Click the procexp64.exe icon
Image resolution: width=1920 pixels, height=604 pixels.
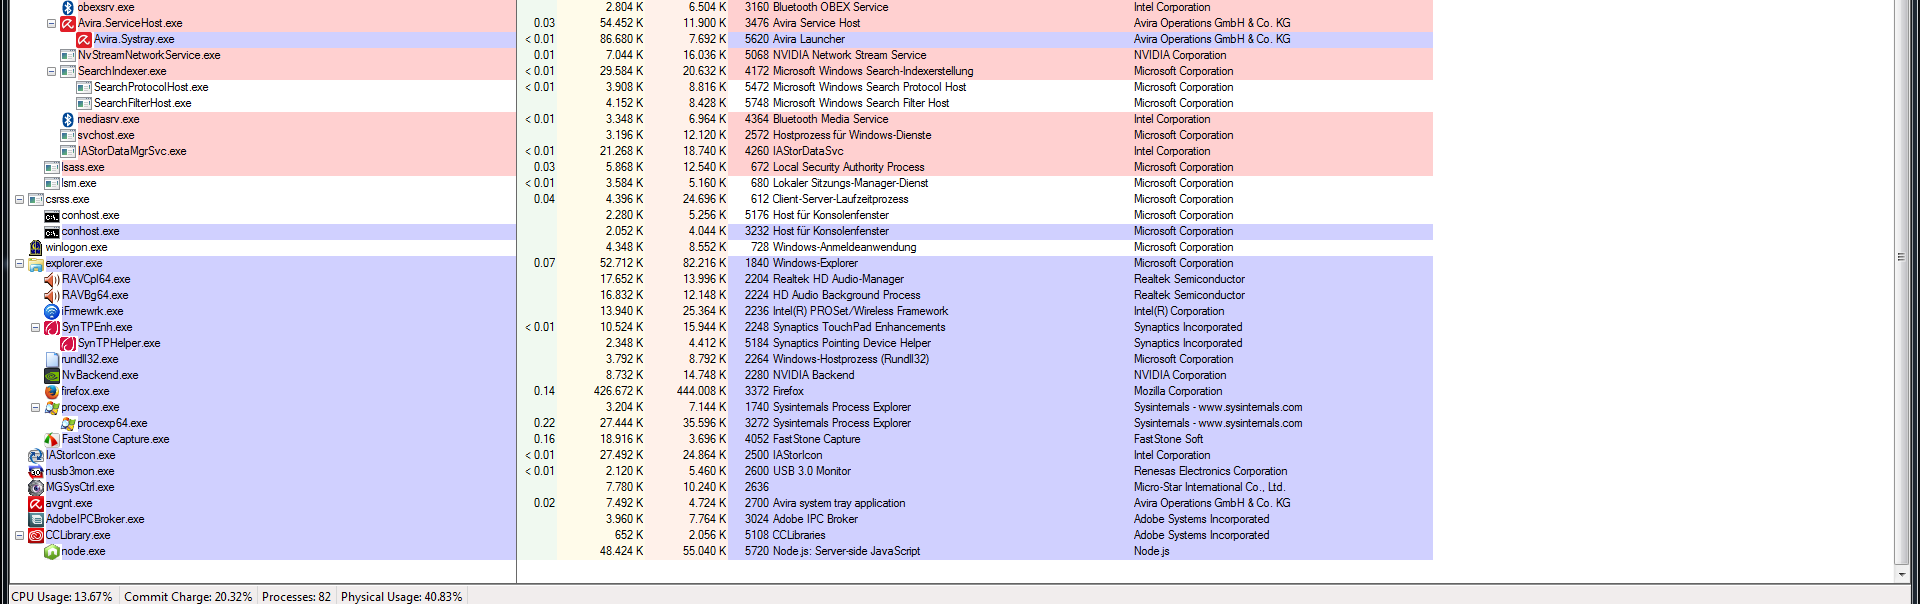68,423
